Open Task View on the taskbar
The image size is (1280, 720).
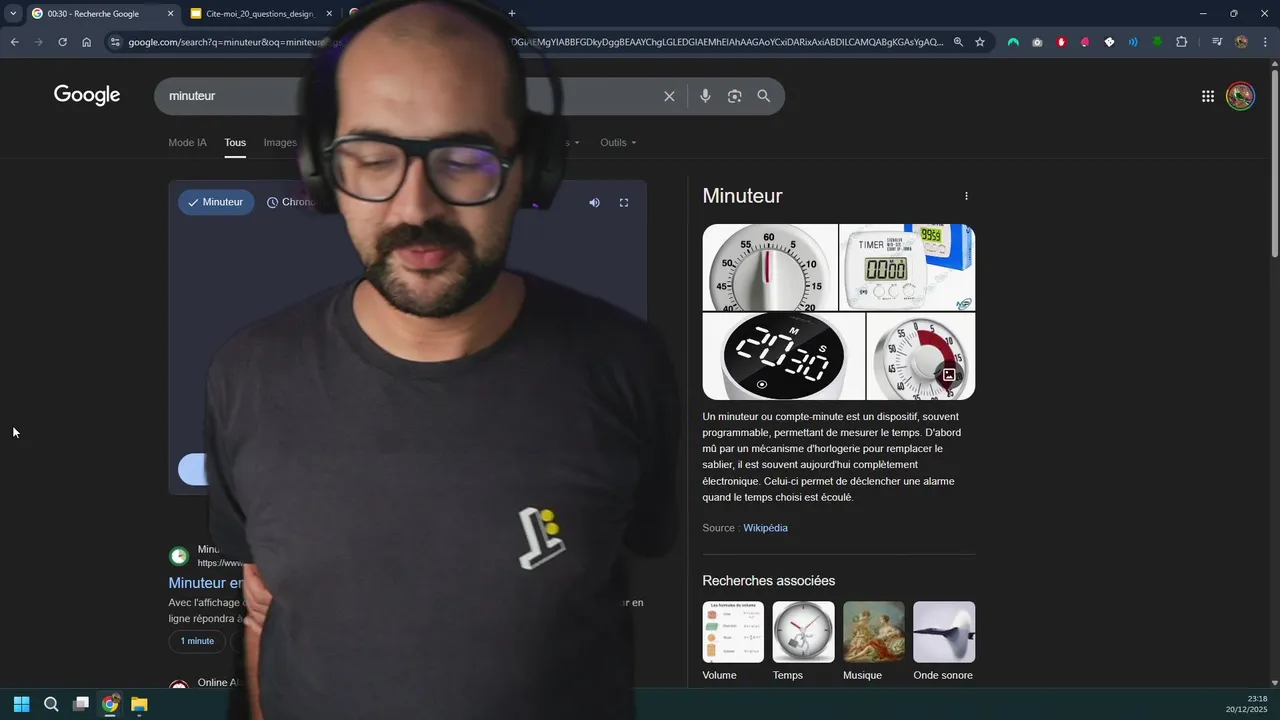[x=81, y=704]
